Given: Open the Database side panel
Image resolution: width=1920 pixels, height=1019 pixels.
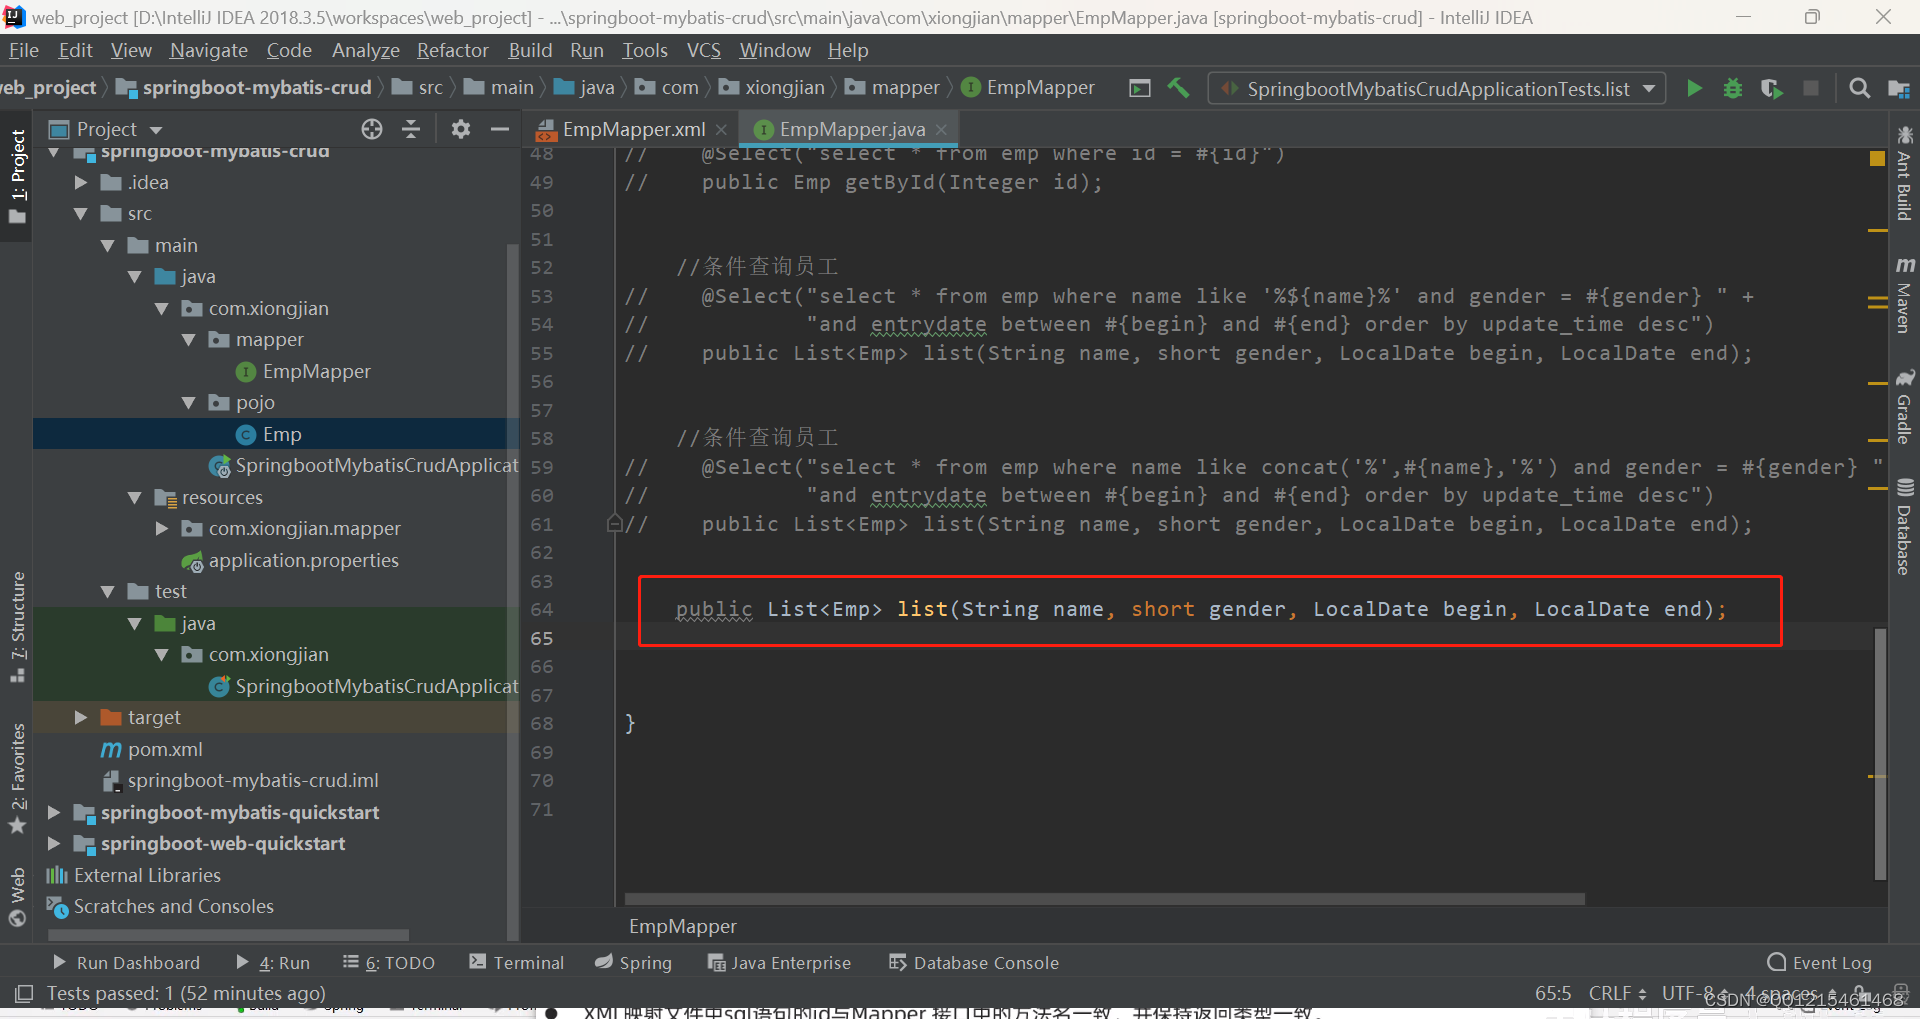Looking at the screenshot, I should (x=1904, y=527).
